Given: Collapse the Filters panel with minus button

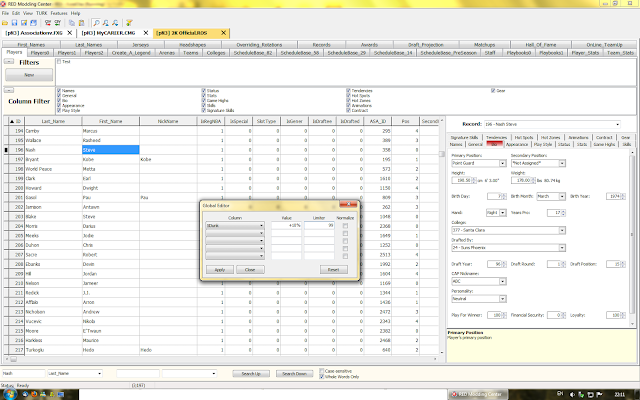Looking at the screenshot, I should (x=9, y=62).
